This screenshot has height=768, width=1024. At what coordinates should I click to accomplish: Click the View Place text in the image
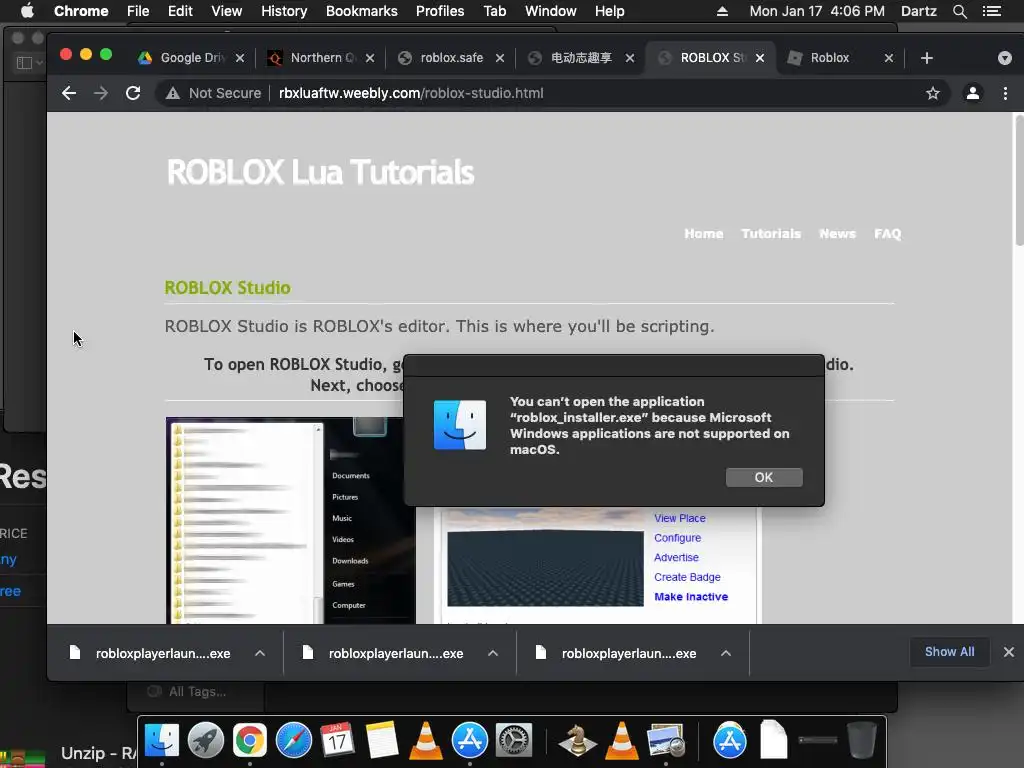(679, 518)
